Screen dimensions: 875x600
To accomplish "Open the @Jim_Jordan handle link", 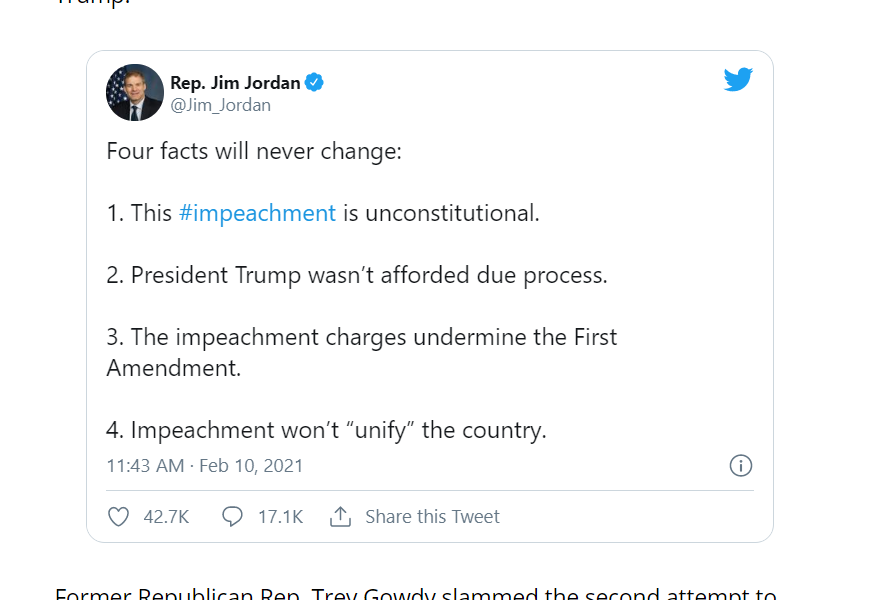I will pos(220,105).
